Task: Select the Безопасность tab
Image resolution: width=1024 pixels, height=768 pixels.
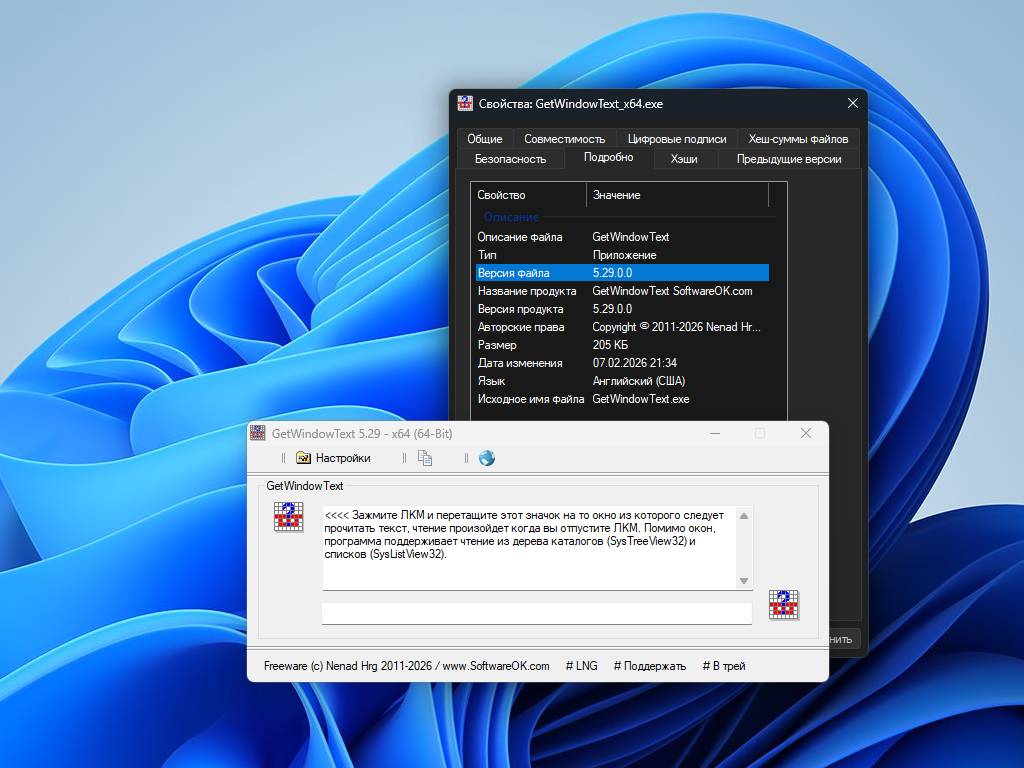Action: (510, 159)
